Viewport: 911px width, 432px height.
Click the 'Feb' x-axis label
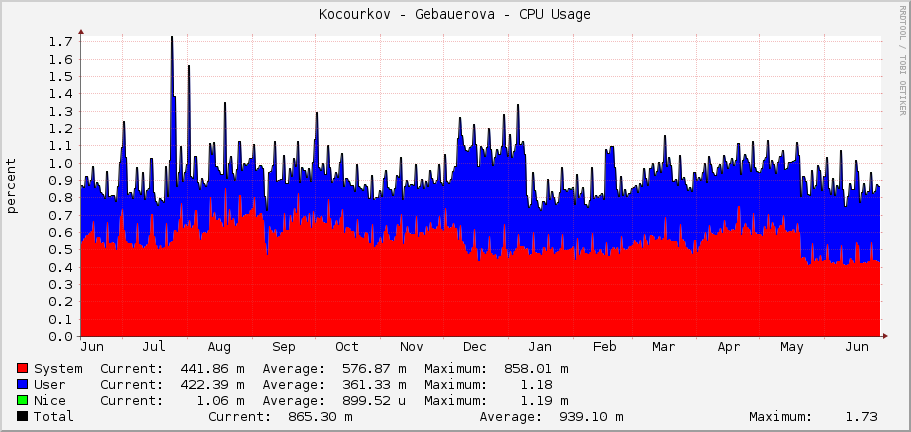click(604, 347)
